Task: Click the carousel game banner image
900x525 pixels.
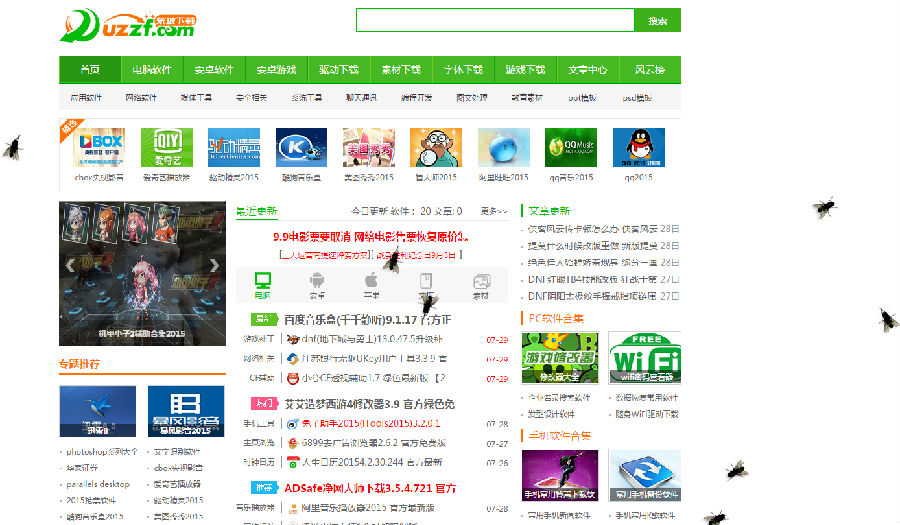Action: (x=142, y=273)
